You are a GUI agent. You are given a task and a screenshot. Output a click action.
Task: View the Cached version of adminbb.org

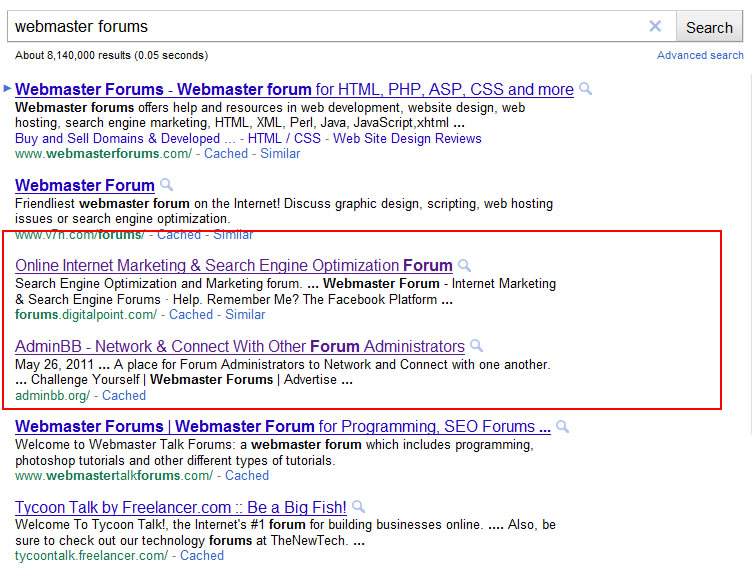(124, 396)
